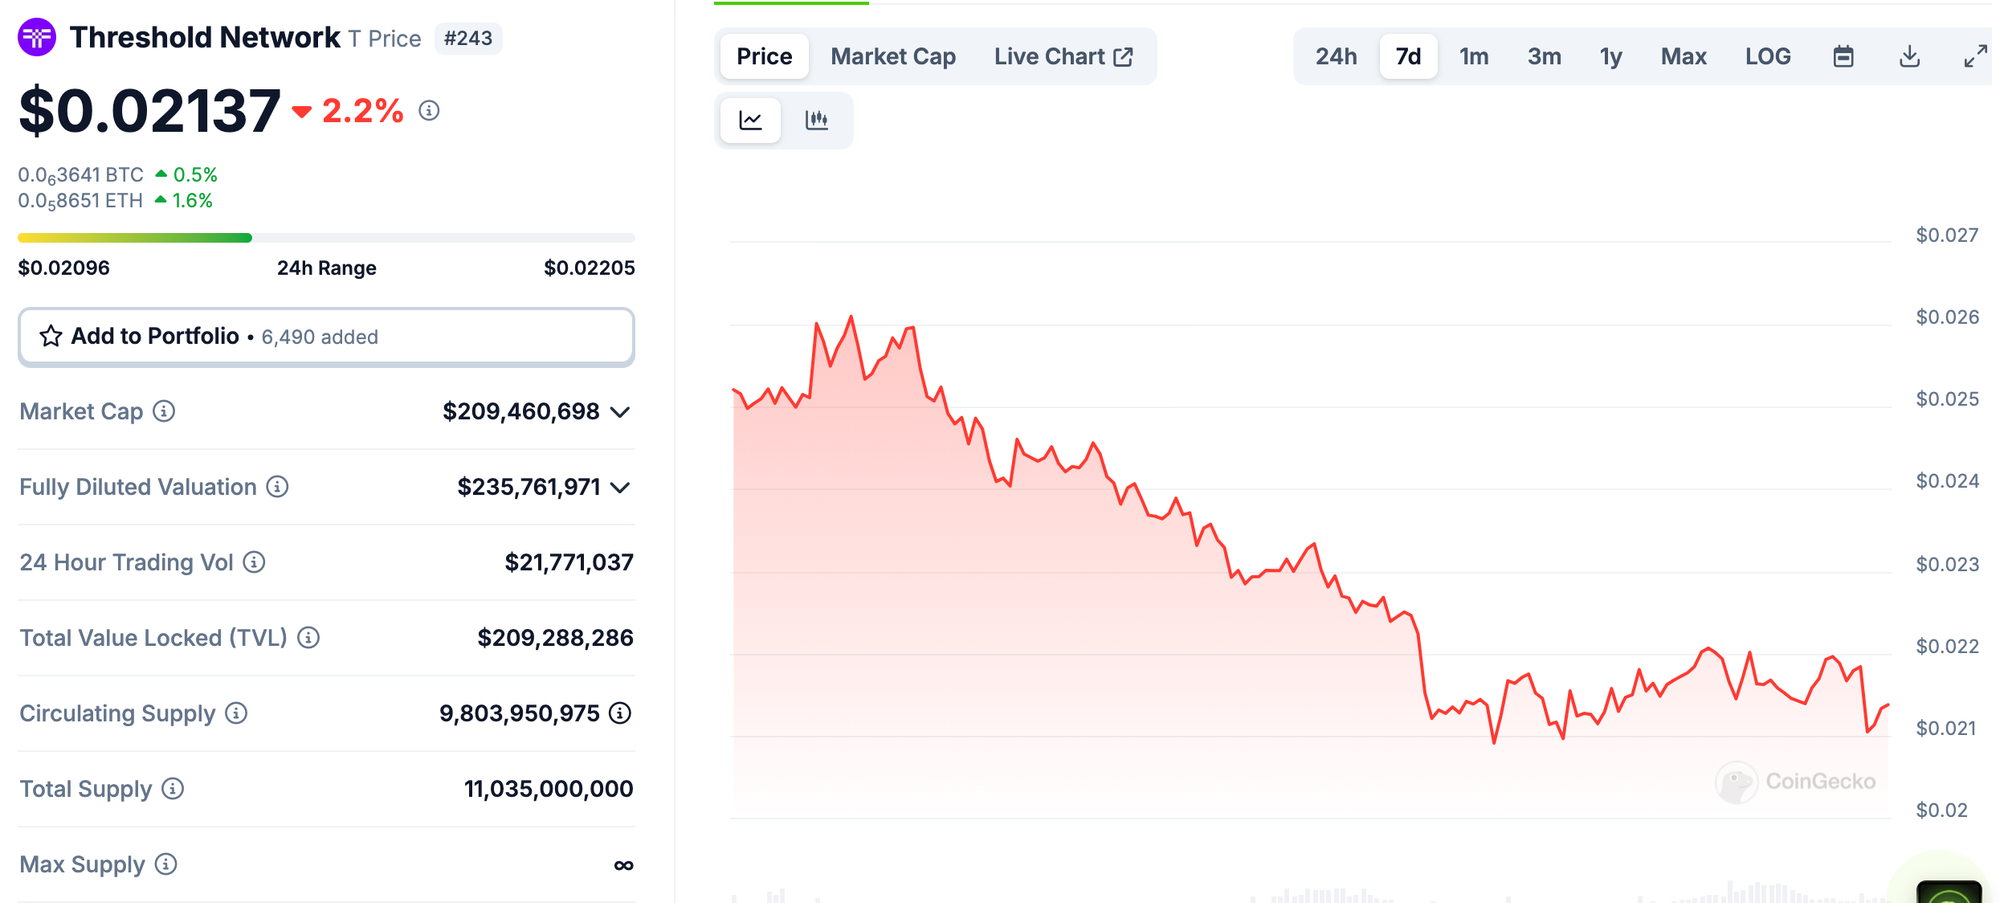This screenshot has height=903, width=2000.
Task: Click the info icon beside the price change
Action: point(429,110)
